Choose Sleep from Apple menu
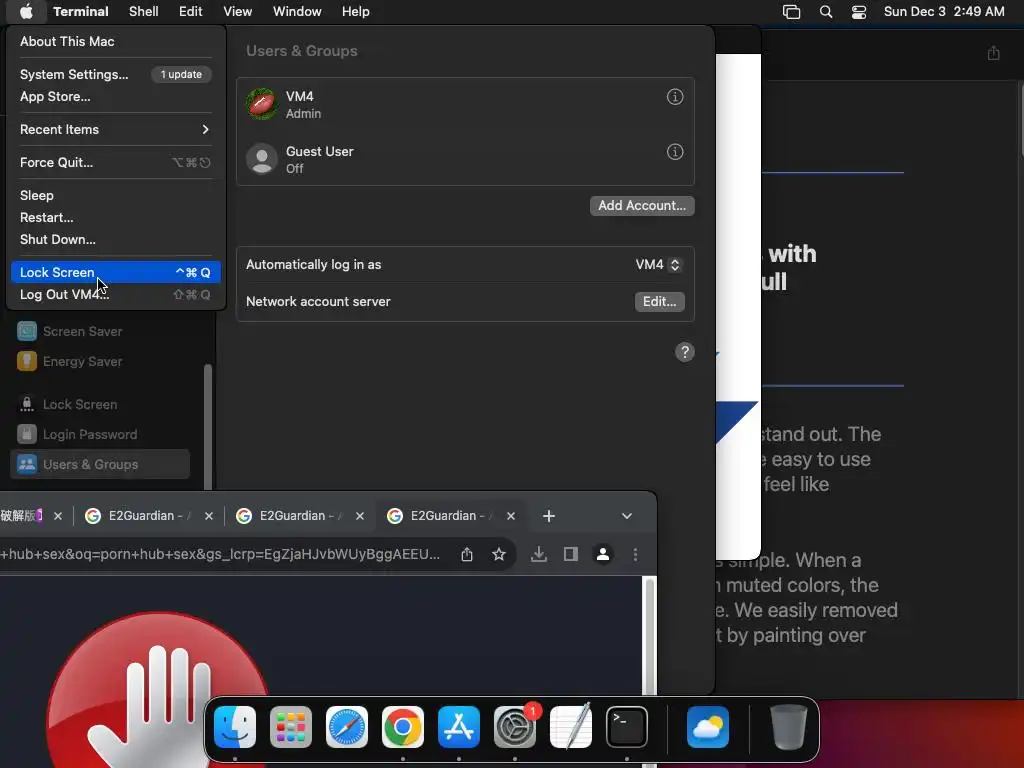This screenshot has height=768, width=1024. point(116,195)
